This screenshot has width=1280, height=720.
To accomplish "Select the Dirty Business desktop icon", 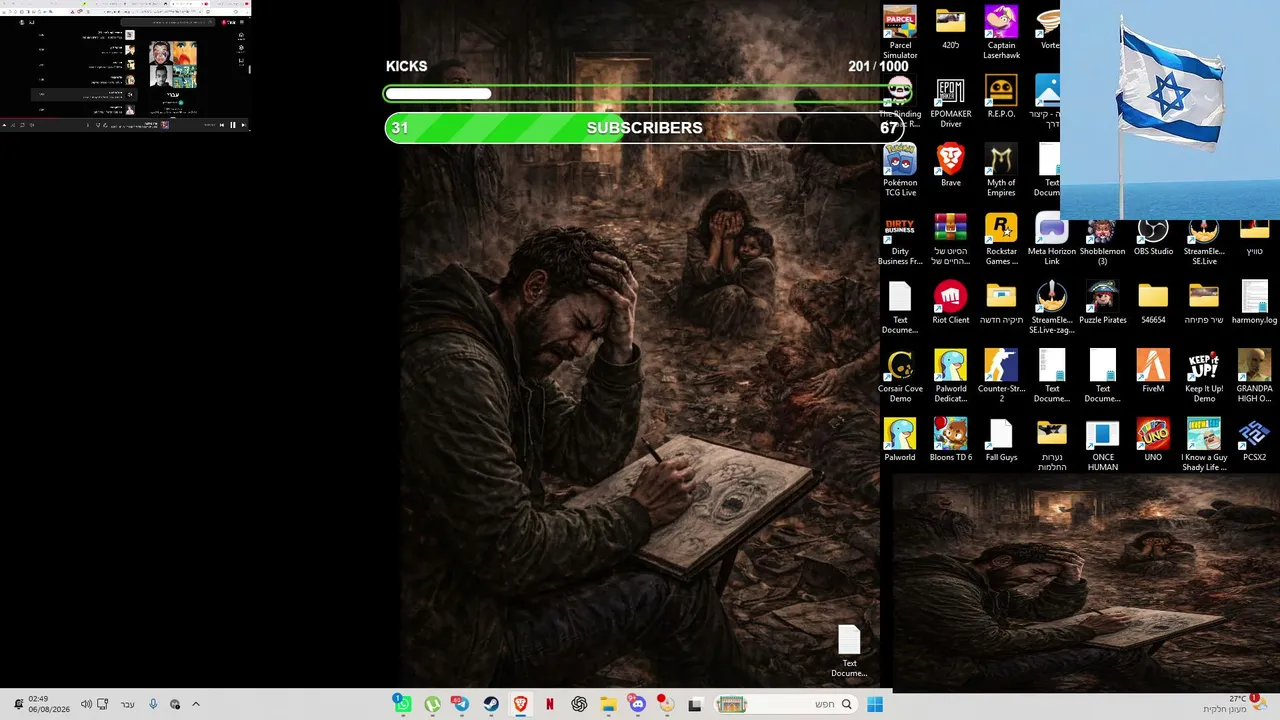I will [900, 239].
